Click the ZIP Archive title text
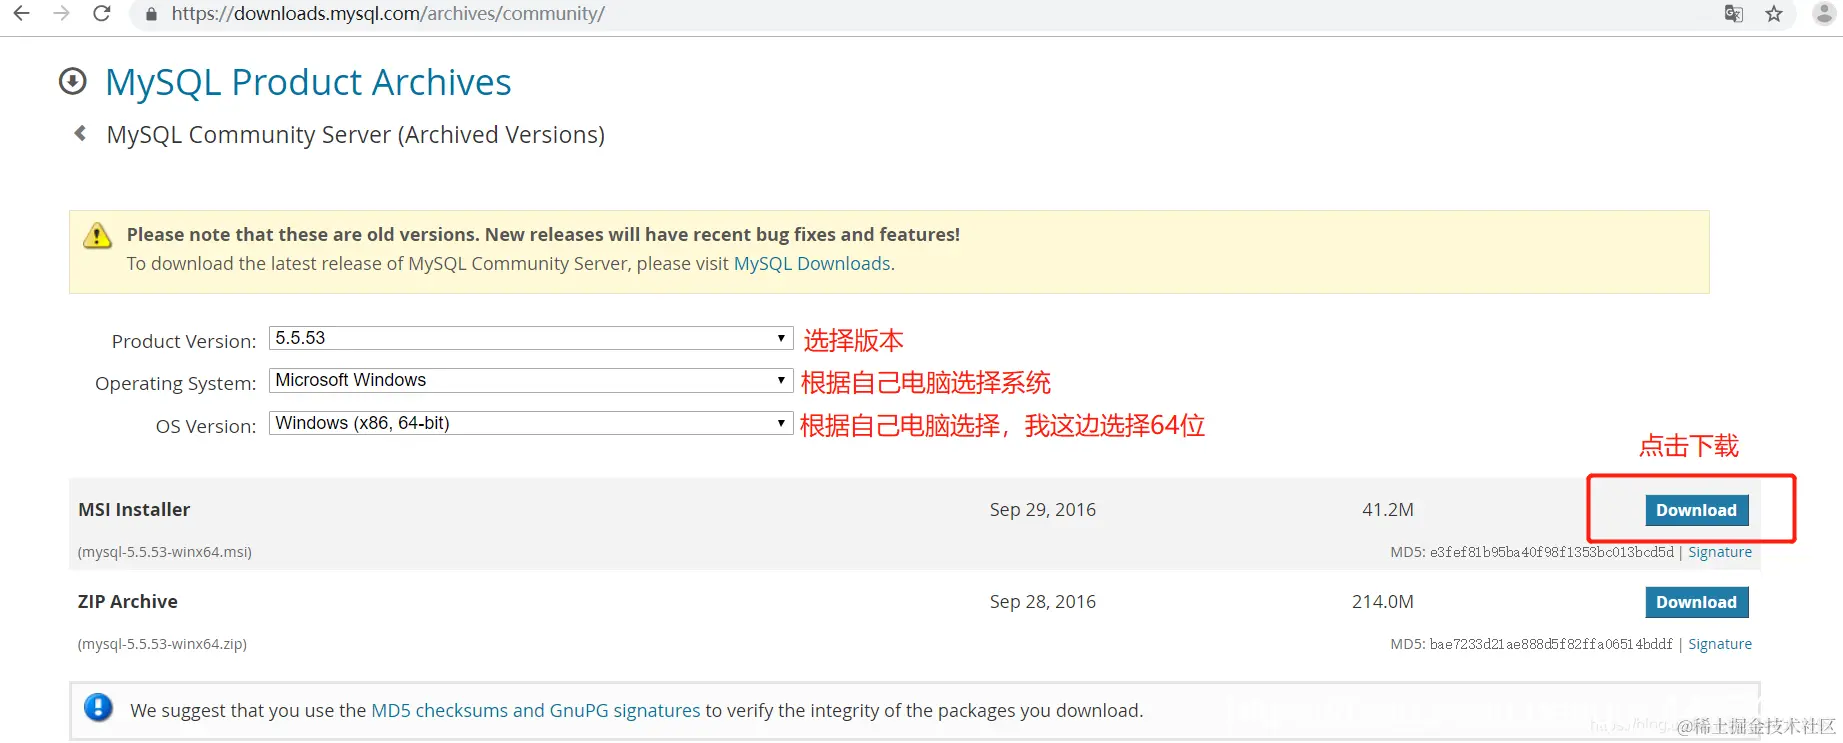The width and height of the screenshot is (1843, 743). (x=128, y=602)
